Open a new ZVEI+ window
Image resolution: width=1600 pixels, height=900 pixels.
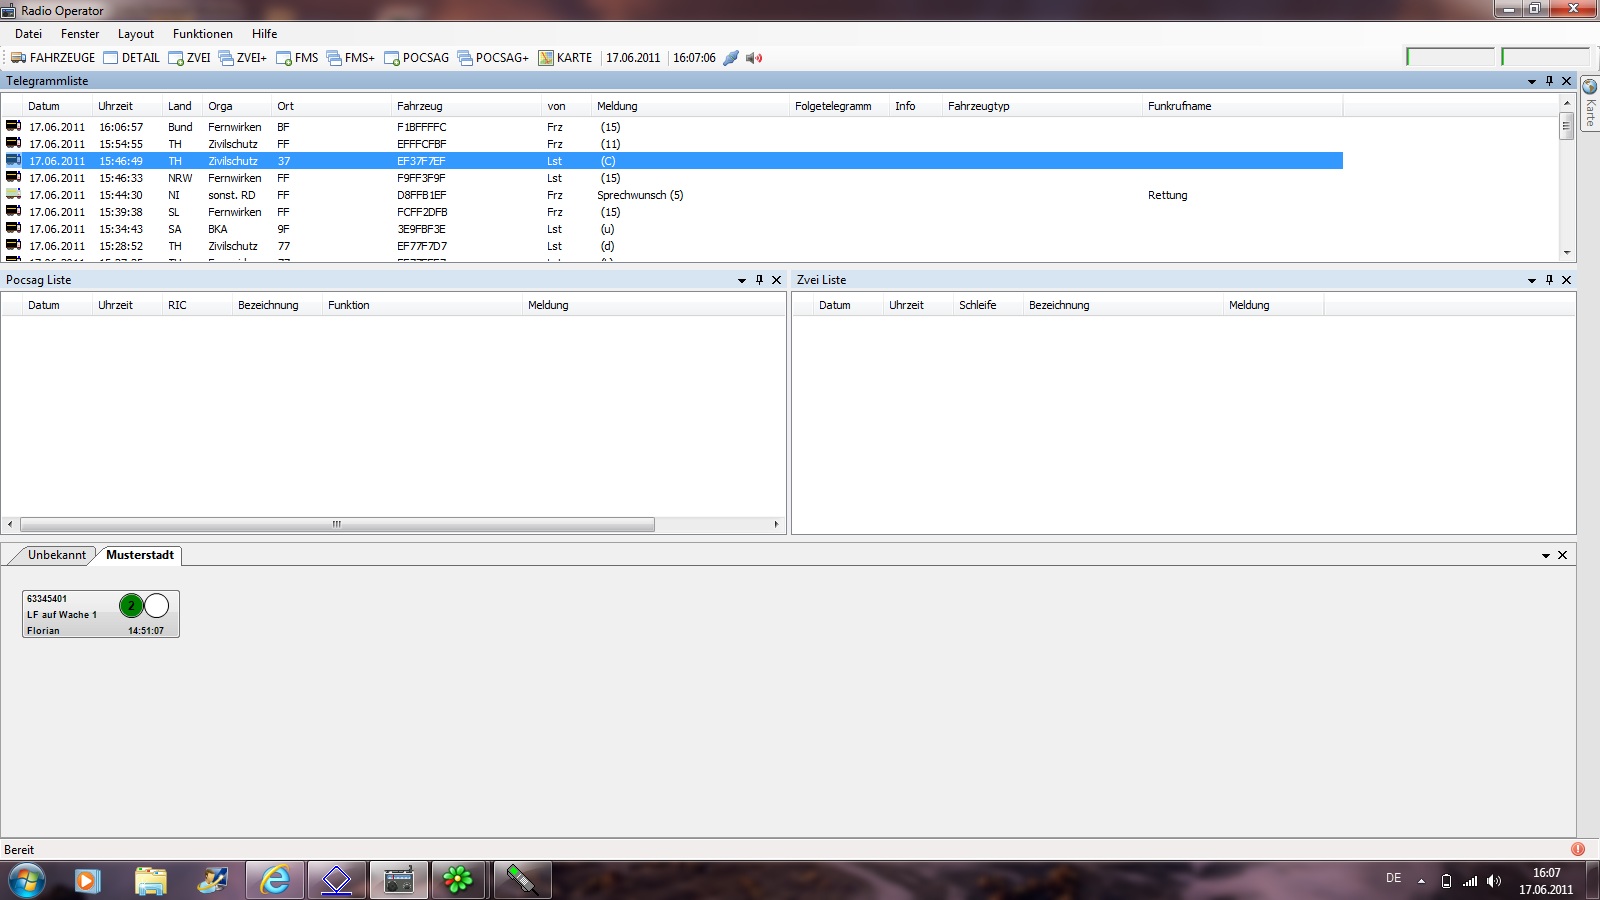pyautogui.click(x=243, y=58)
